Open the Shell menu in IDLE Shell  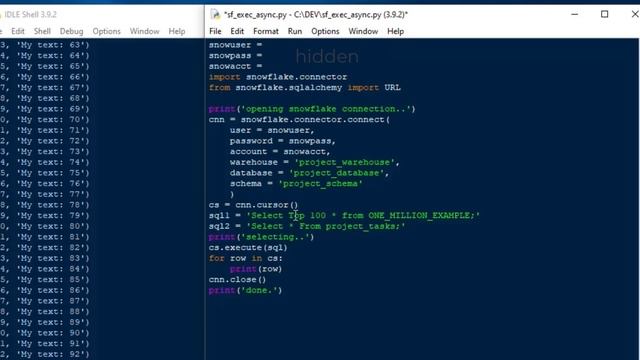coord(42,31)
